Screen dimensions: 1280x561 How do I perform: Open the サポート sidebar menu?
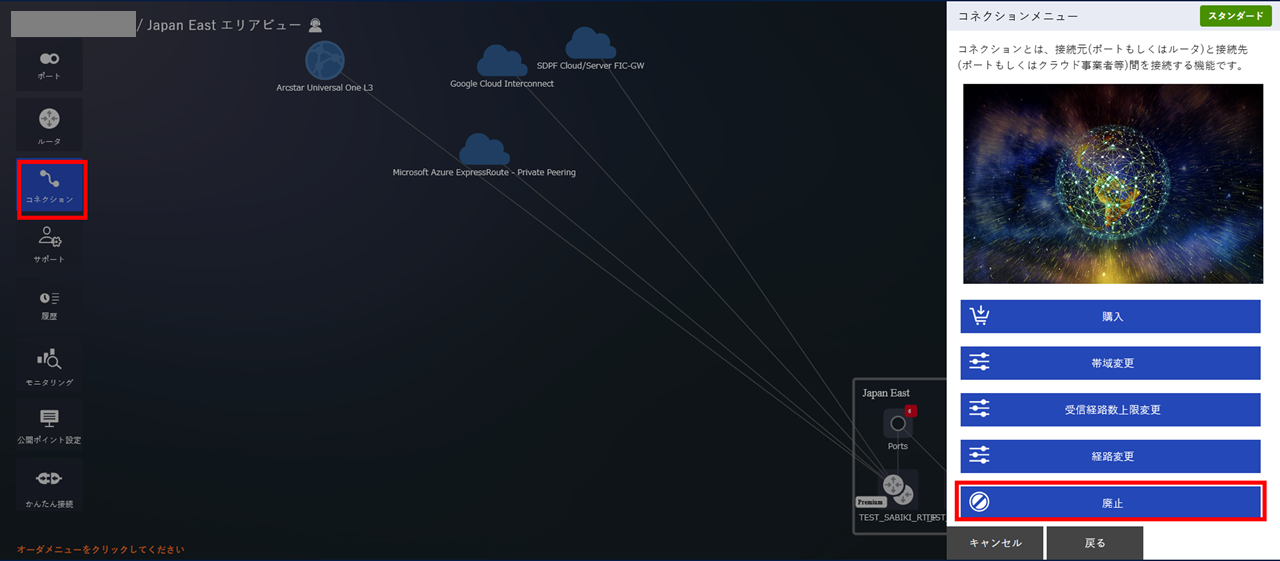click(x=49, y=245)
